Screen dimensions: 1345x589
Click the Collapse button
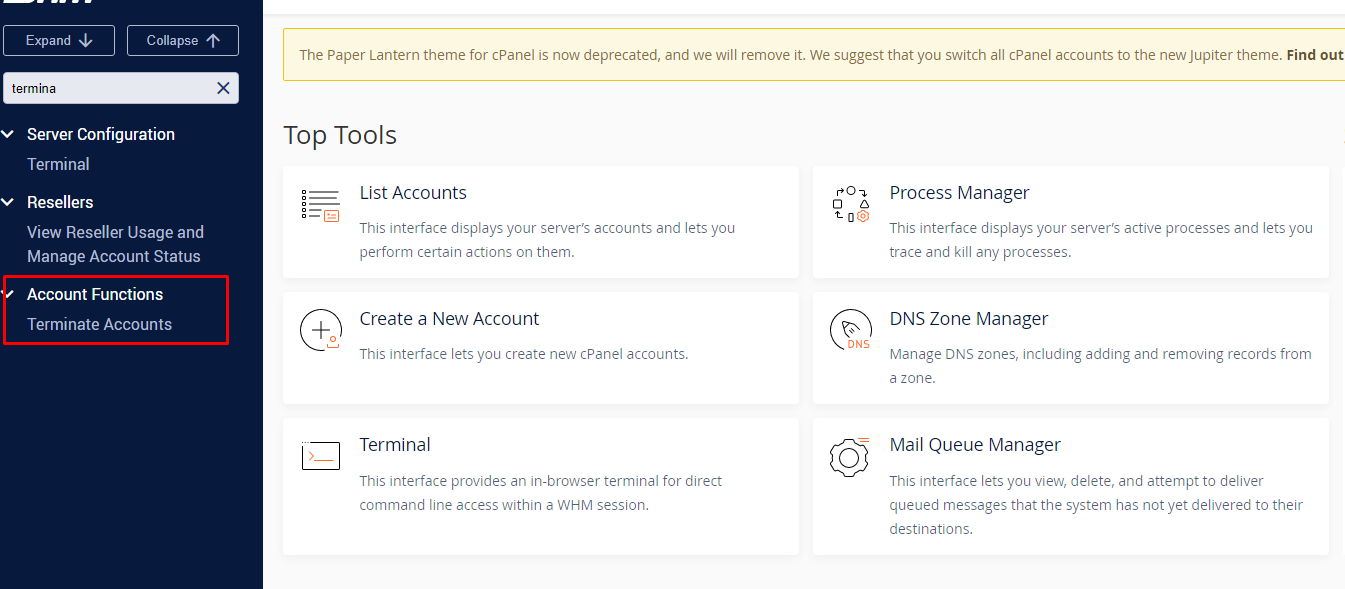(x=183, y=41)
